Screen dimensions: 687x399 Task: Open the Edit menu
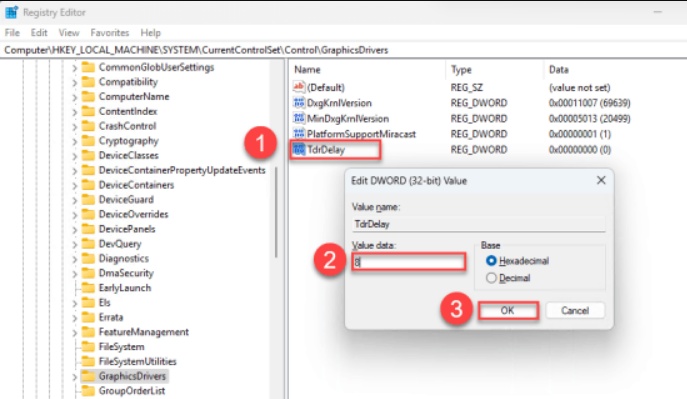pos(39,33)
